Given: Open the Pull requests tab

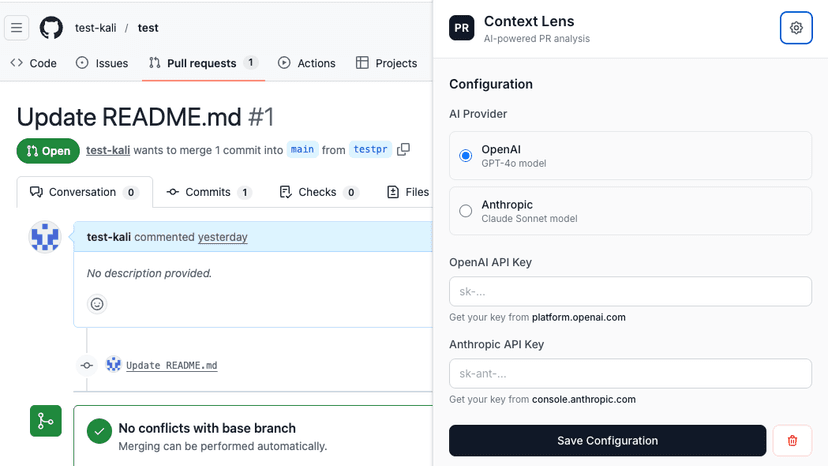Looking at the screenshot, I should point(203,63).
